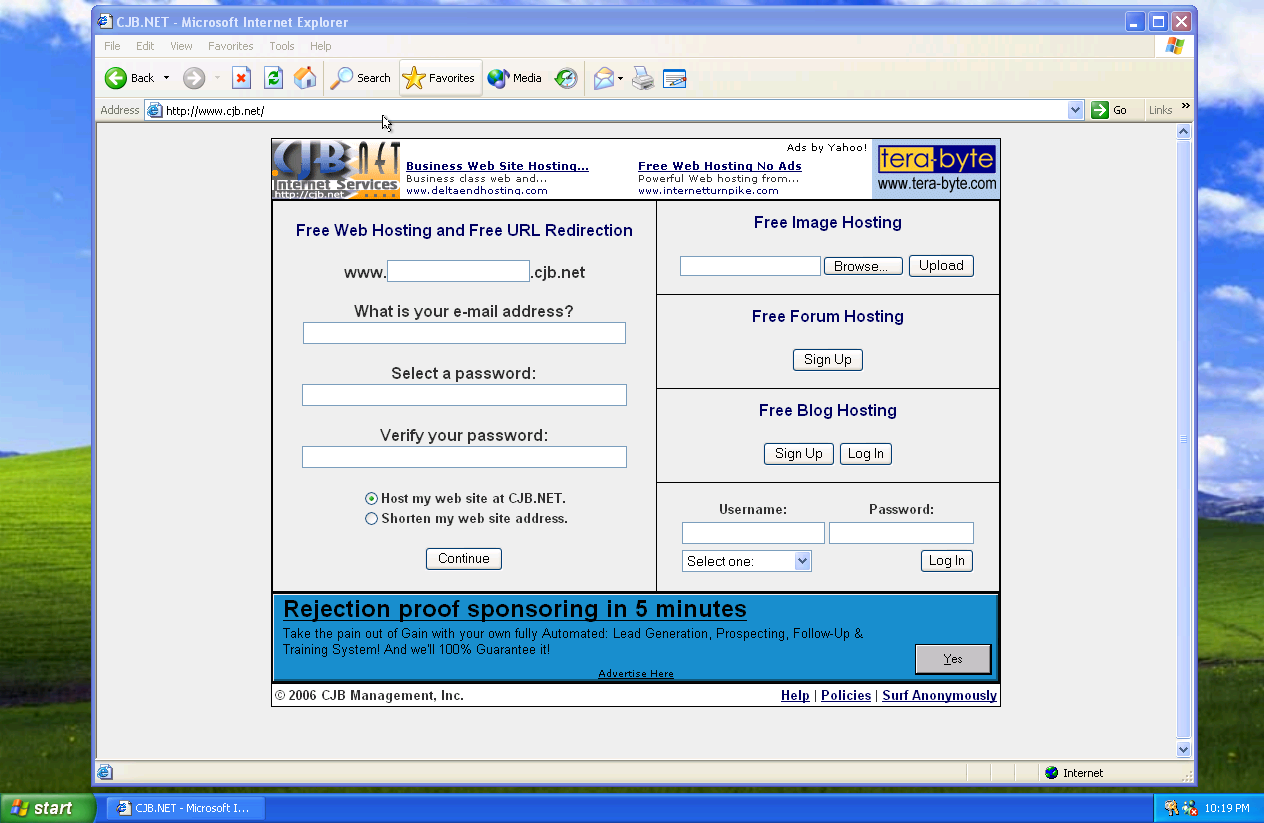
Task: Open Free Web Hosting No Ads link
Action: pos(720,166)
